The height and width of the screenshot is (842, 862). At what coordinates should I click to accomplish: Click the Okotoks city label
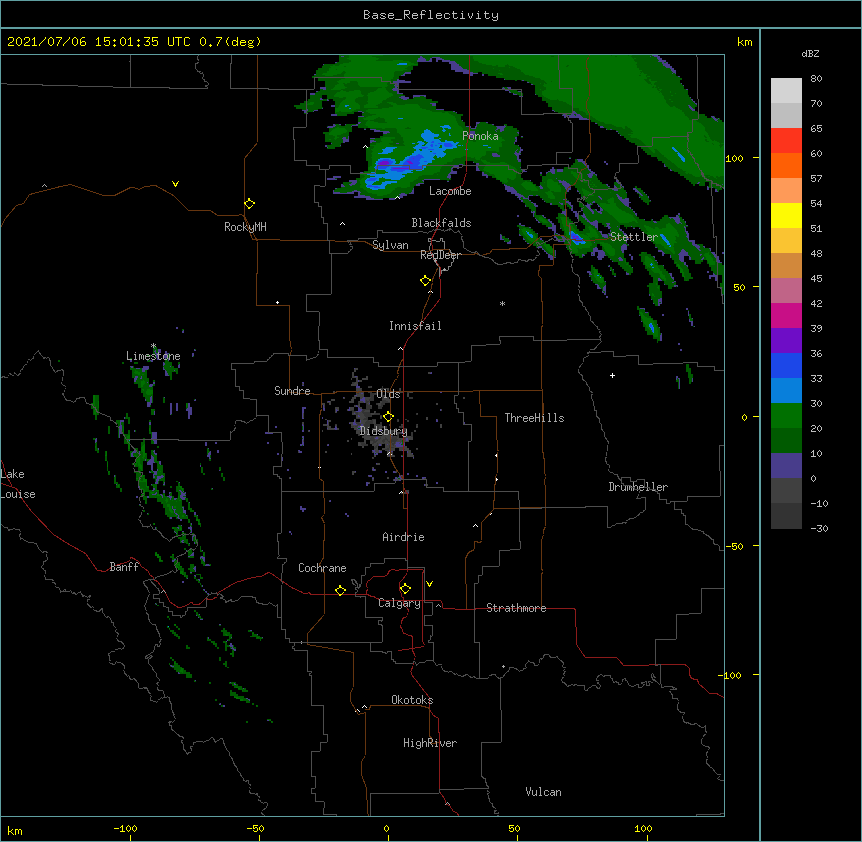pos(412,700)
